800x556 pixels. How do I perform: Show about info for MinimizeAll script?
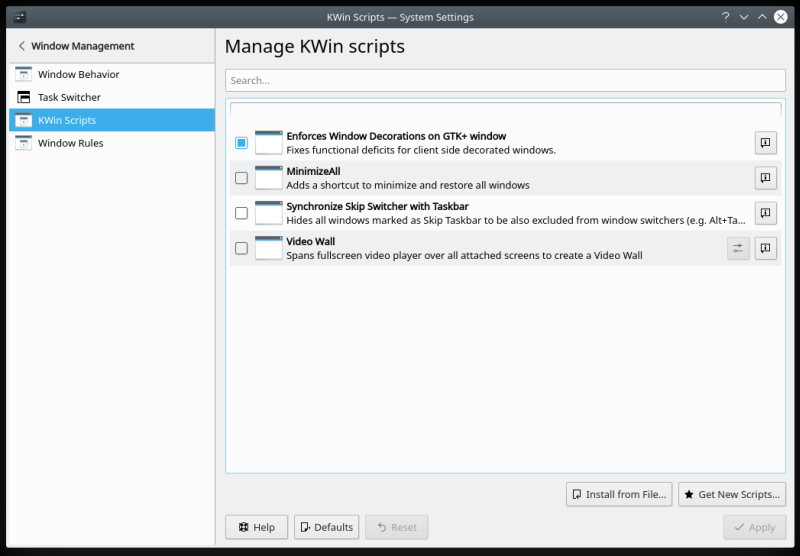tap(765, 178)
